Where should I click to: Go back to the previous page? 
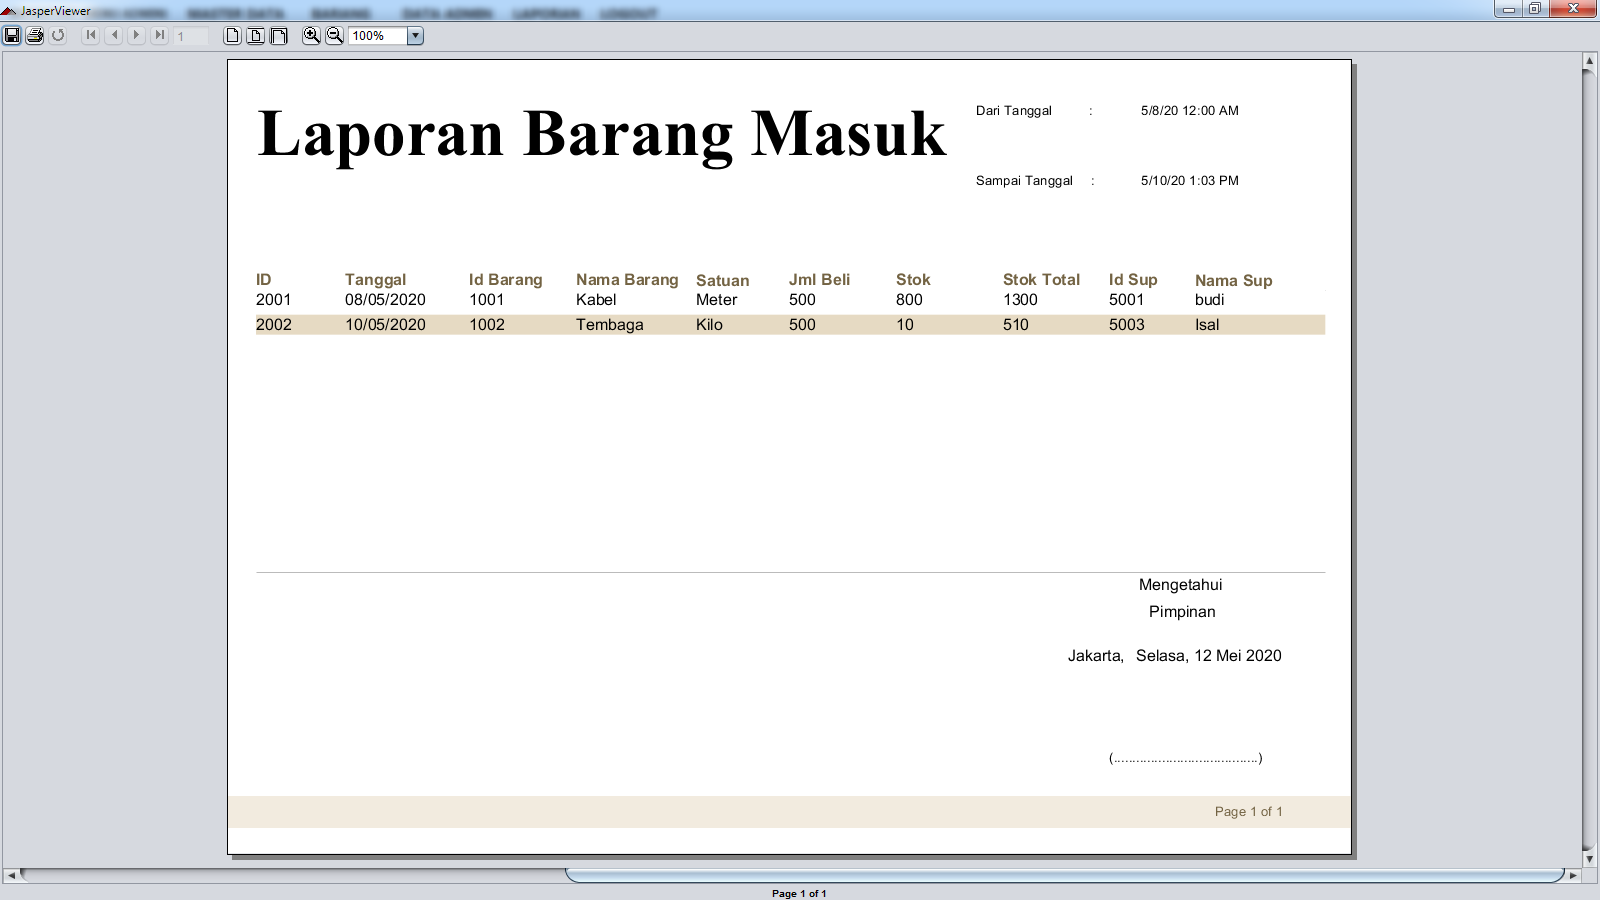[x=113, y=36]
